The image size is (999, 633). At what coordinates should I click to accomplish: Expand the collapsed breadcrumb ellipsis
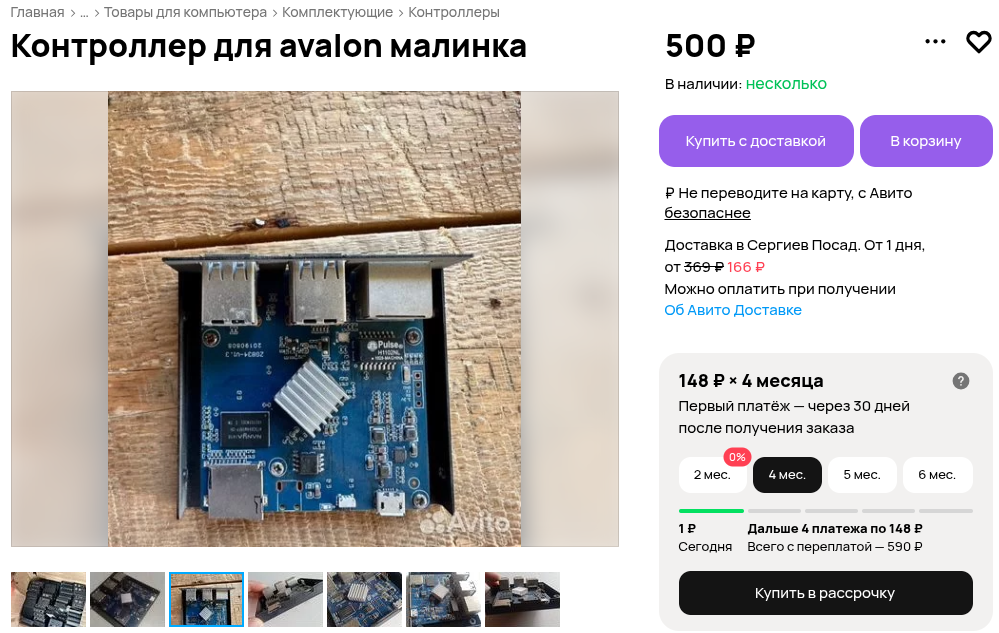point(84,13)
